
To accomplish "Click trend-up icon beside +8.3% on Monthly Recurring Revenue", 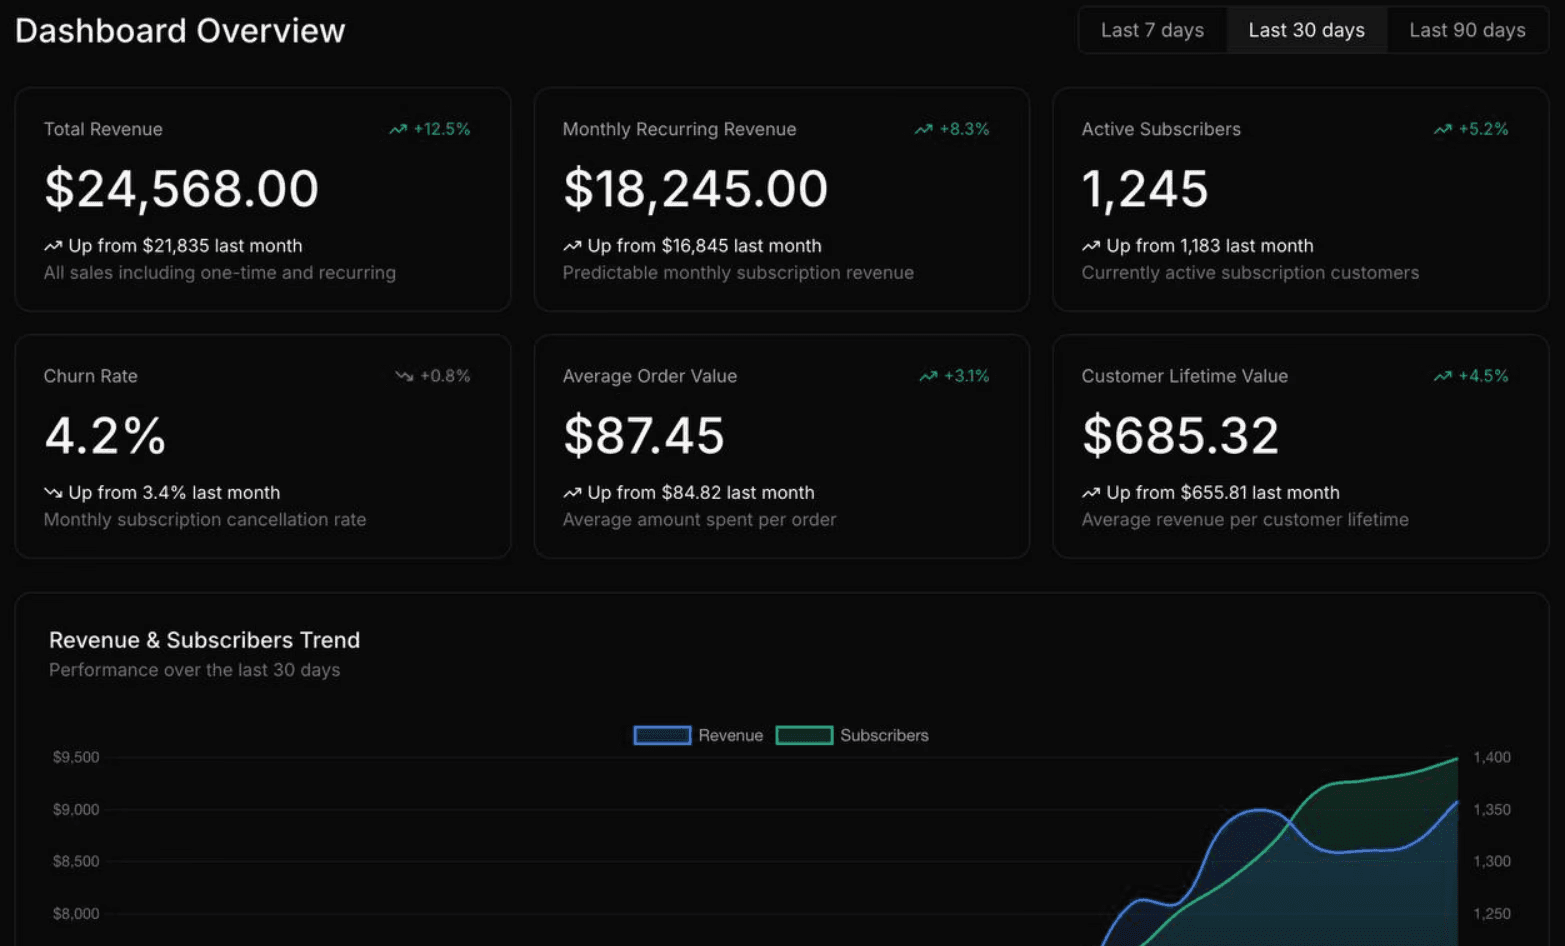I will 923,129.
